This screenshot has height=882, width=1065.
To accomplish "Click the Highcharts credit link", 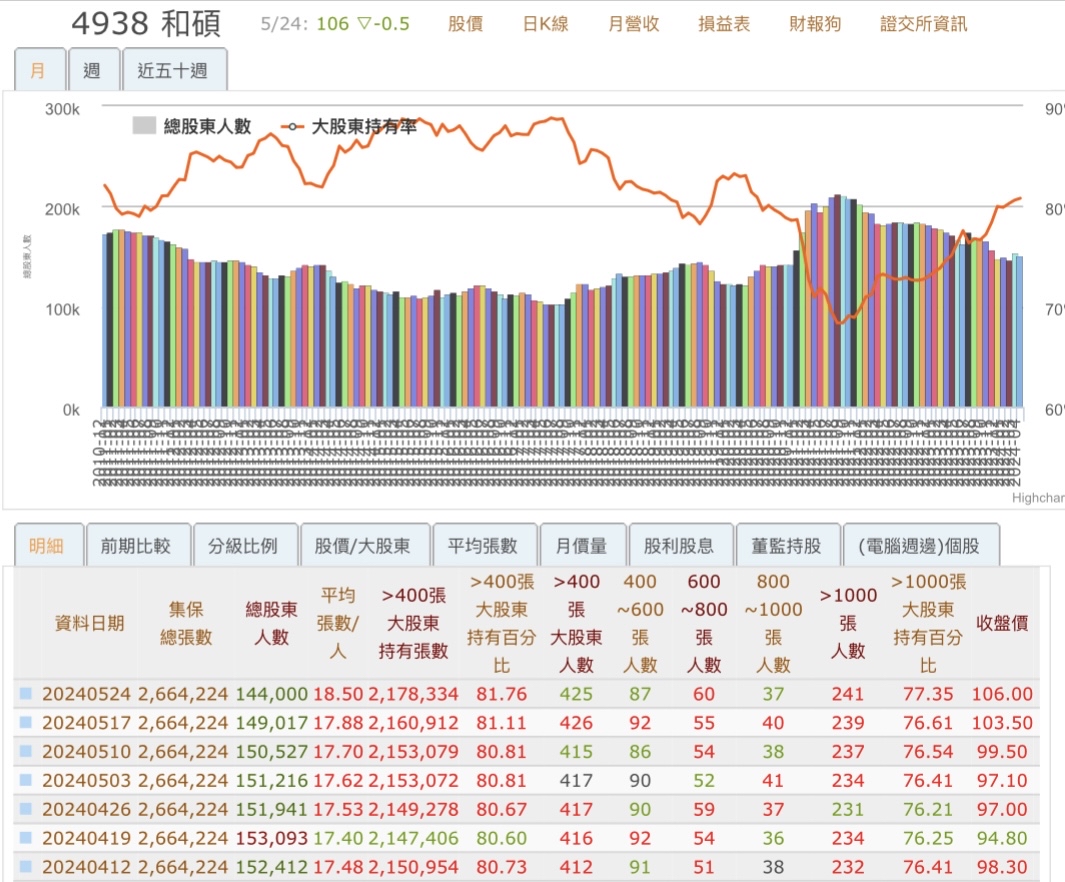I will point(1039,498).
